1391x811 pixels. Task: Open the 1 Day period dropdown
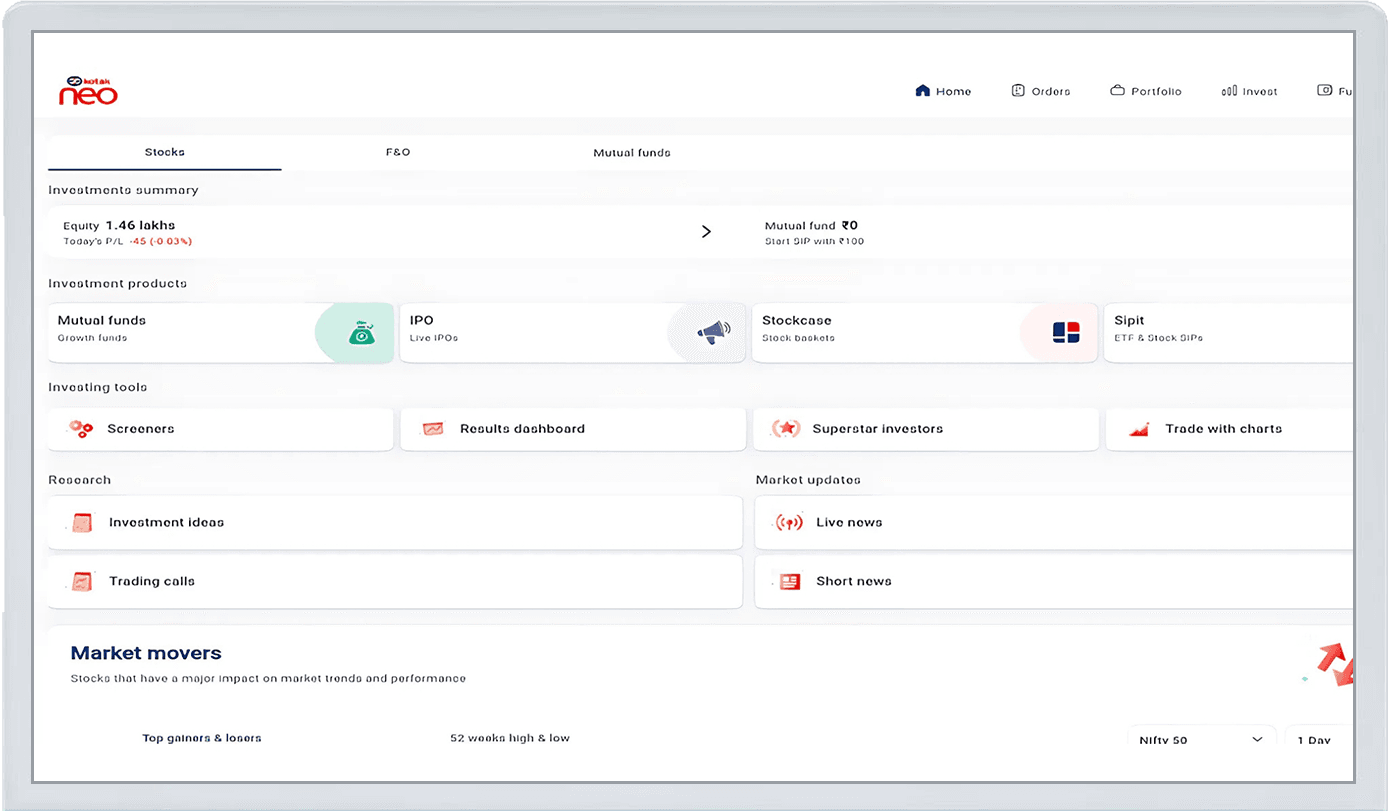[x=1316, y=740]
